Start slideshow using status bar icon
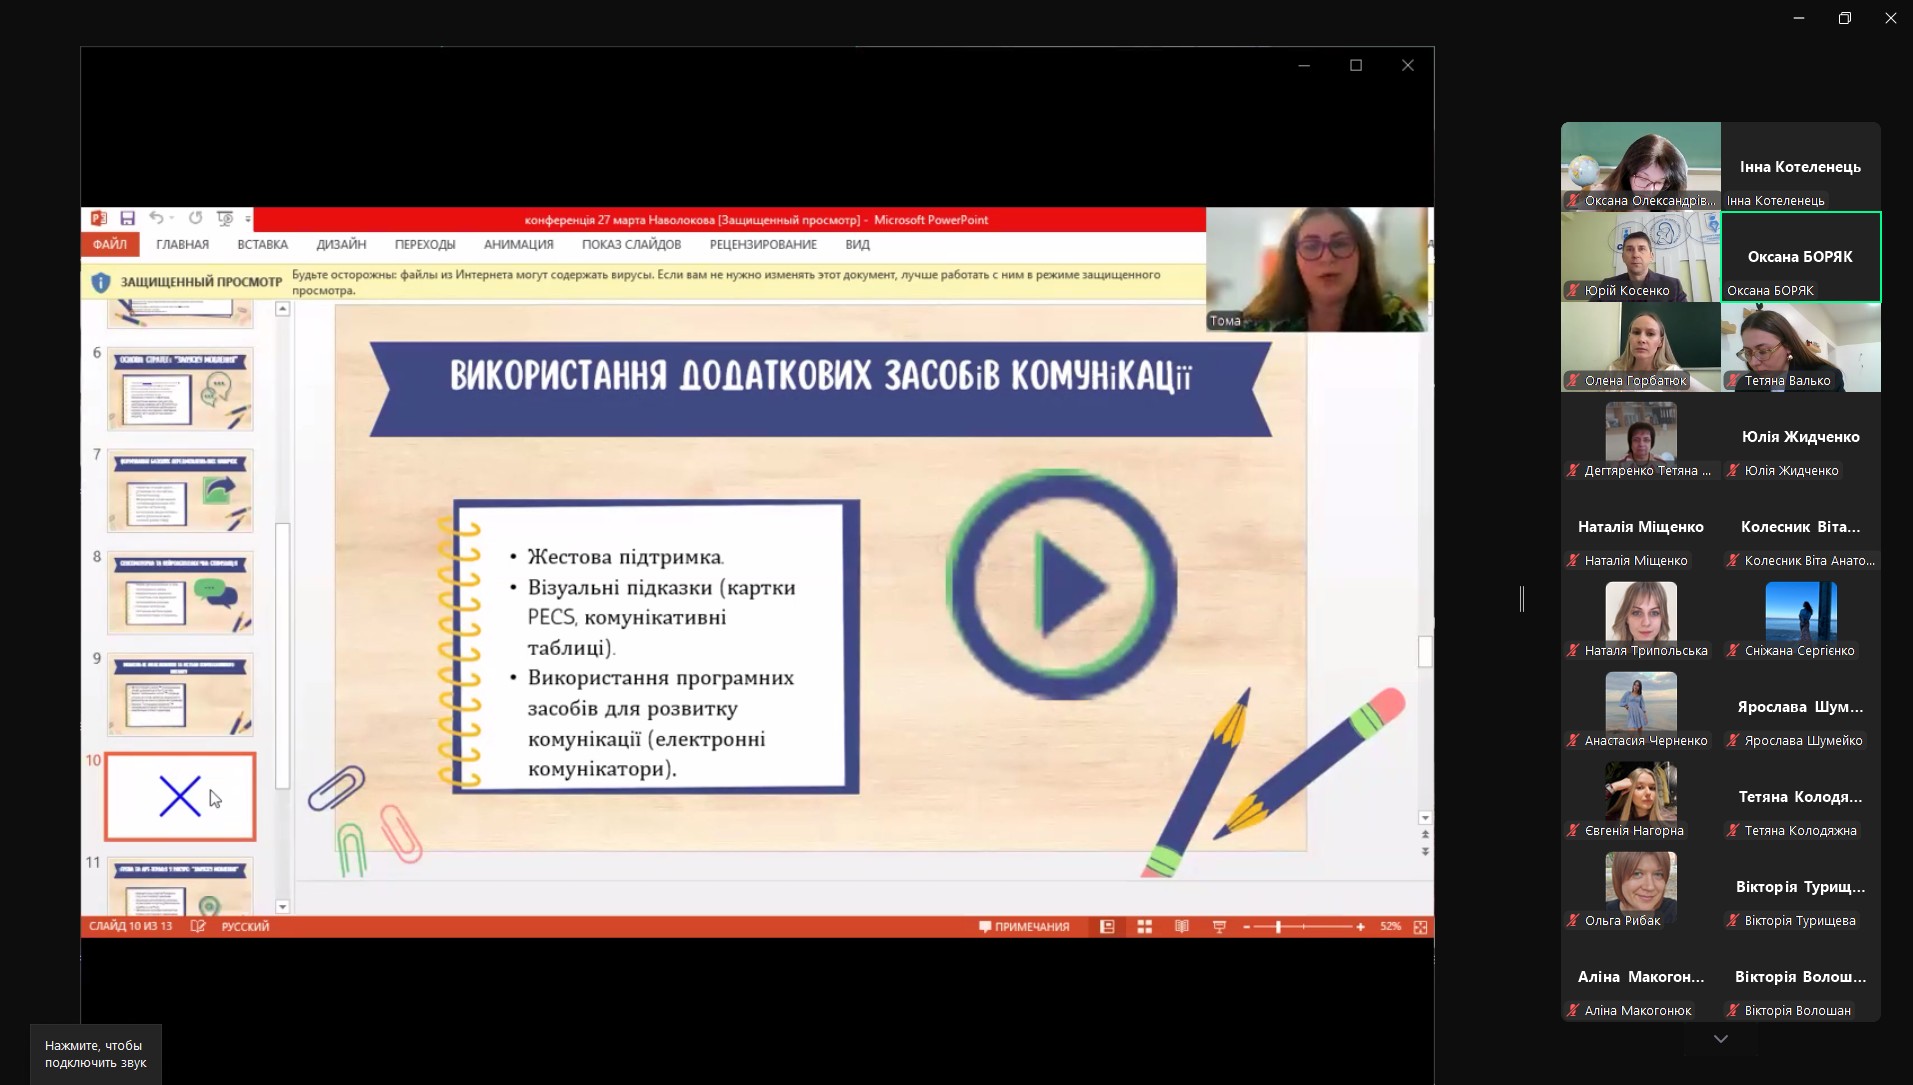Image resolution: width=1913 pixels, height=1085 pixels. (x=1219, y=927)
